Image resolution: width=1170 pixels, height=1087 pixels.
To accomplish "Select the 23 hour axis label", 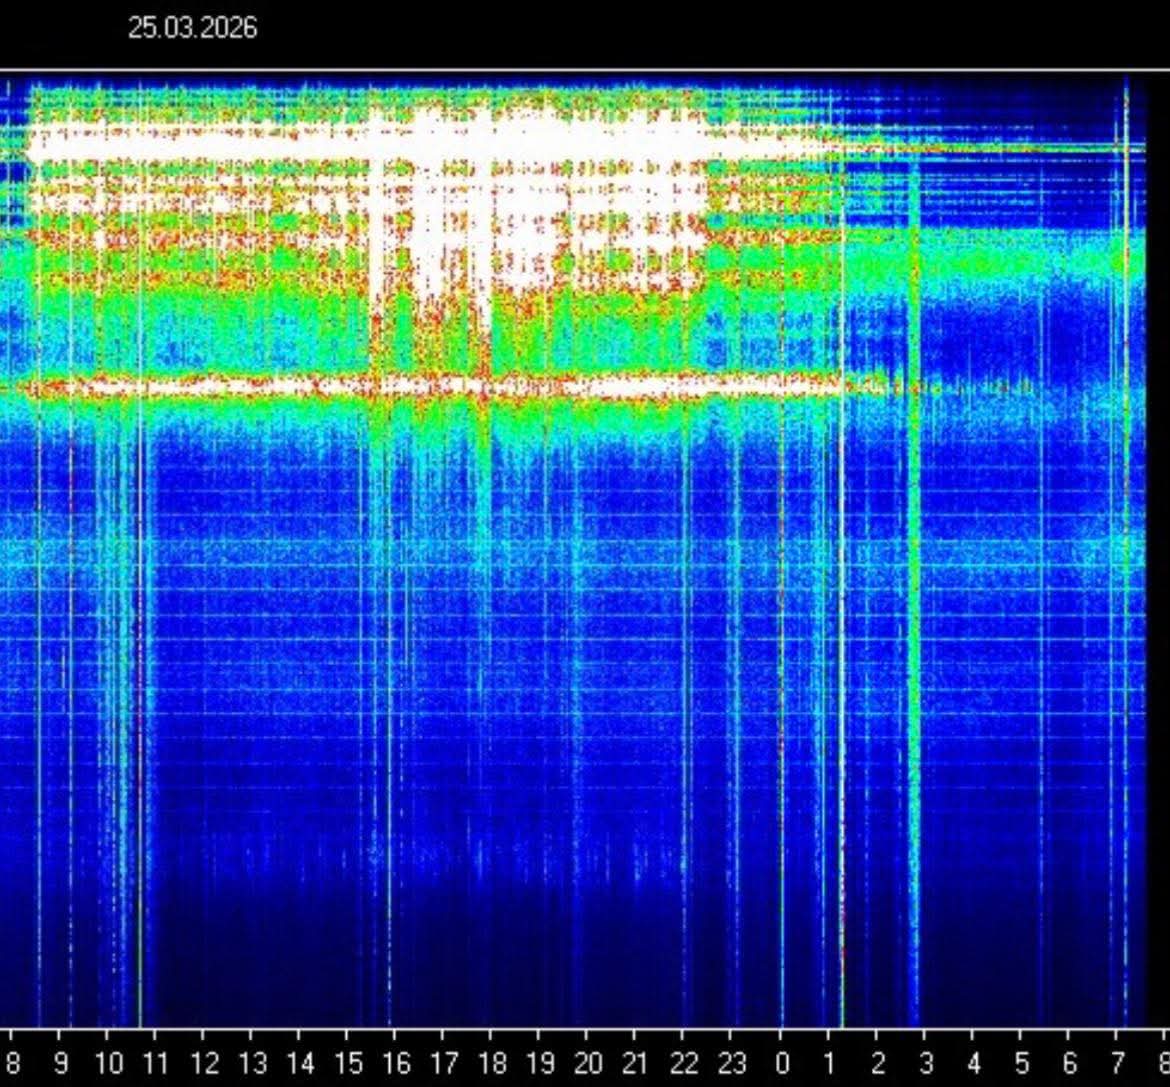I will click(732, 1062).
